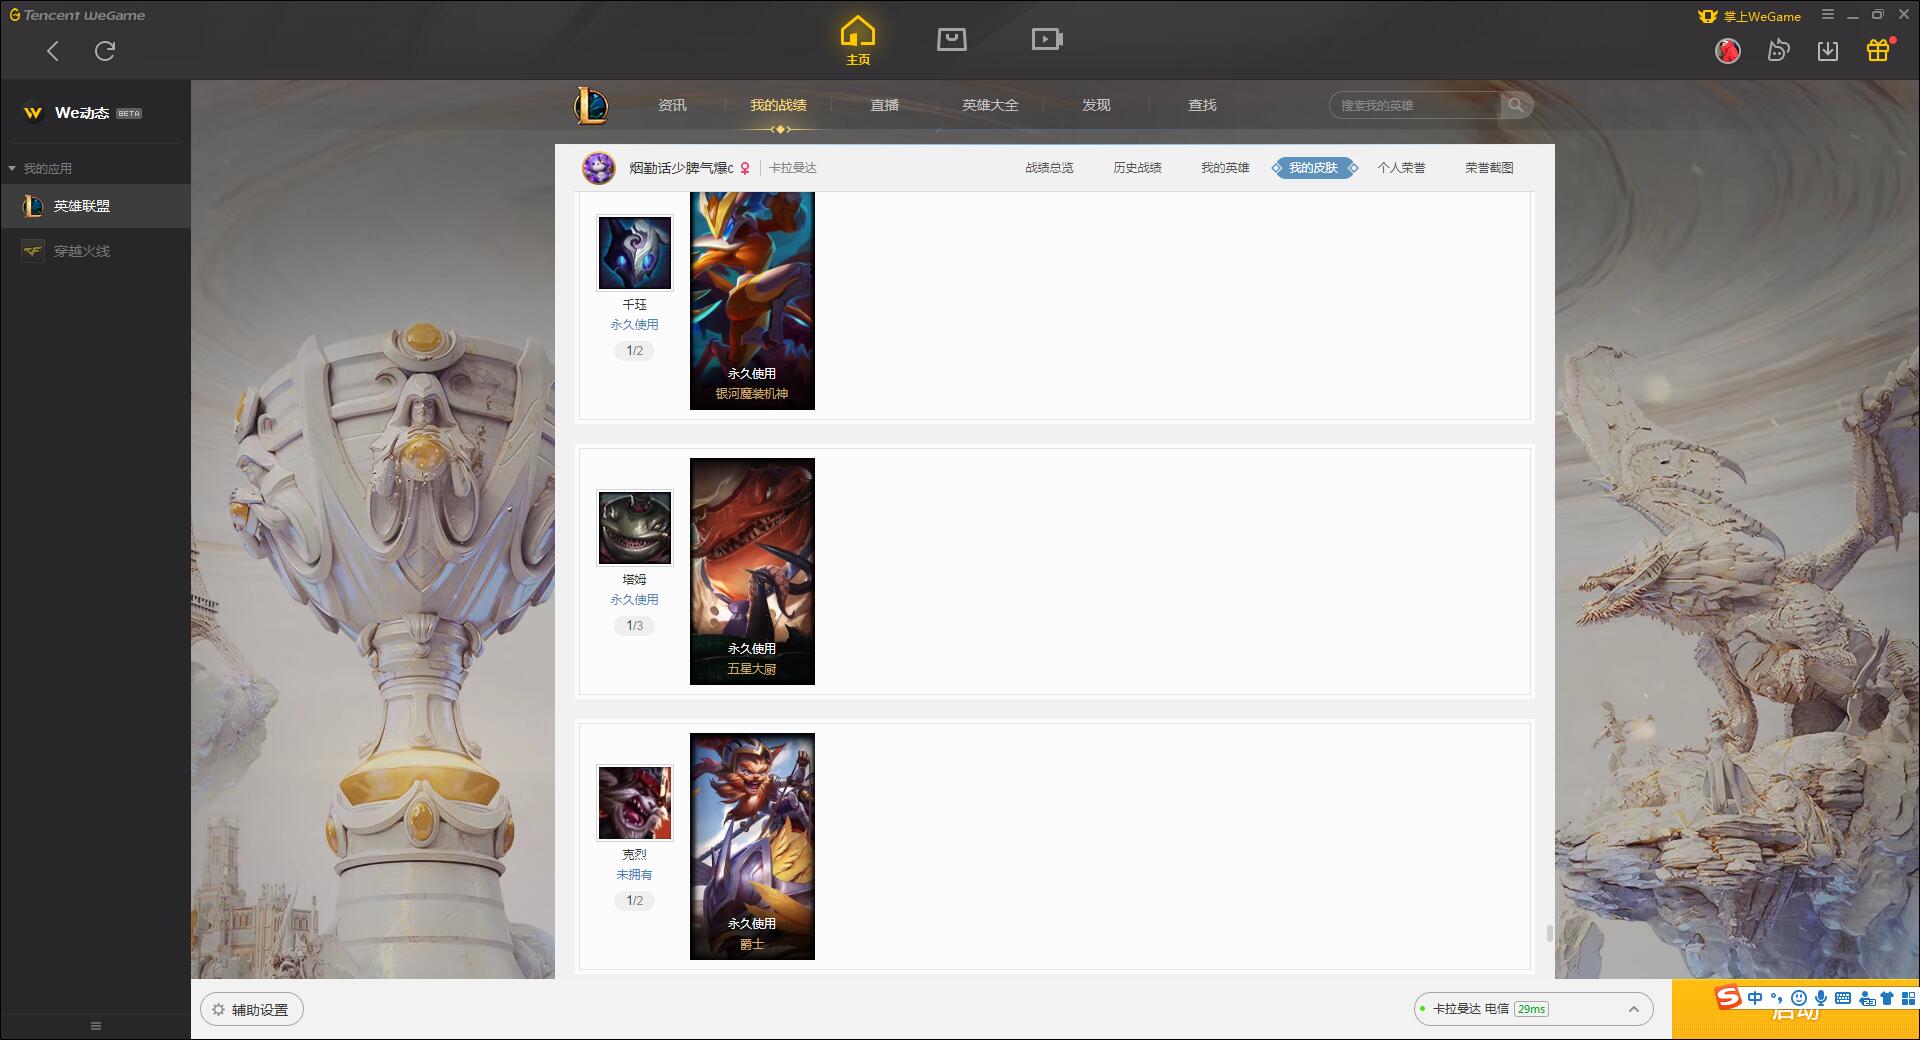Viewport: 1920px width, 1040px height.
Task: Click the 烟勤话少脾气爆c username
Action: point(681,168)
